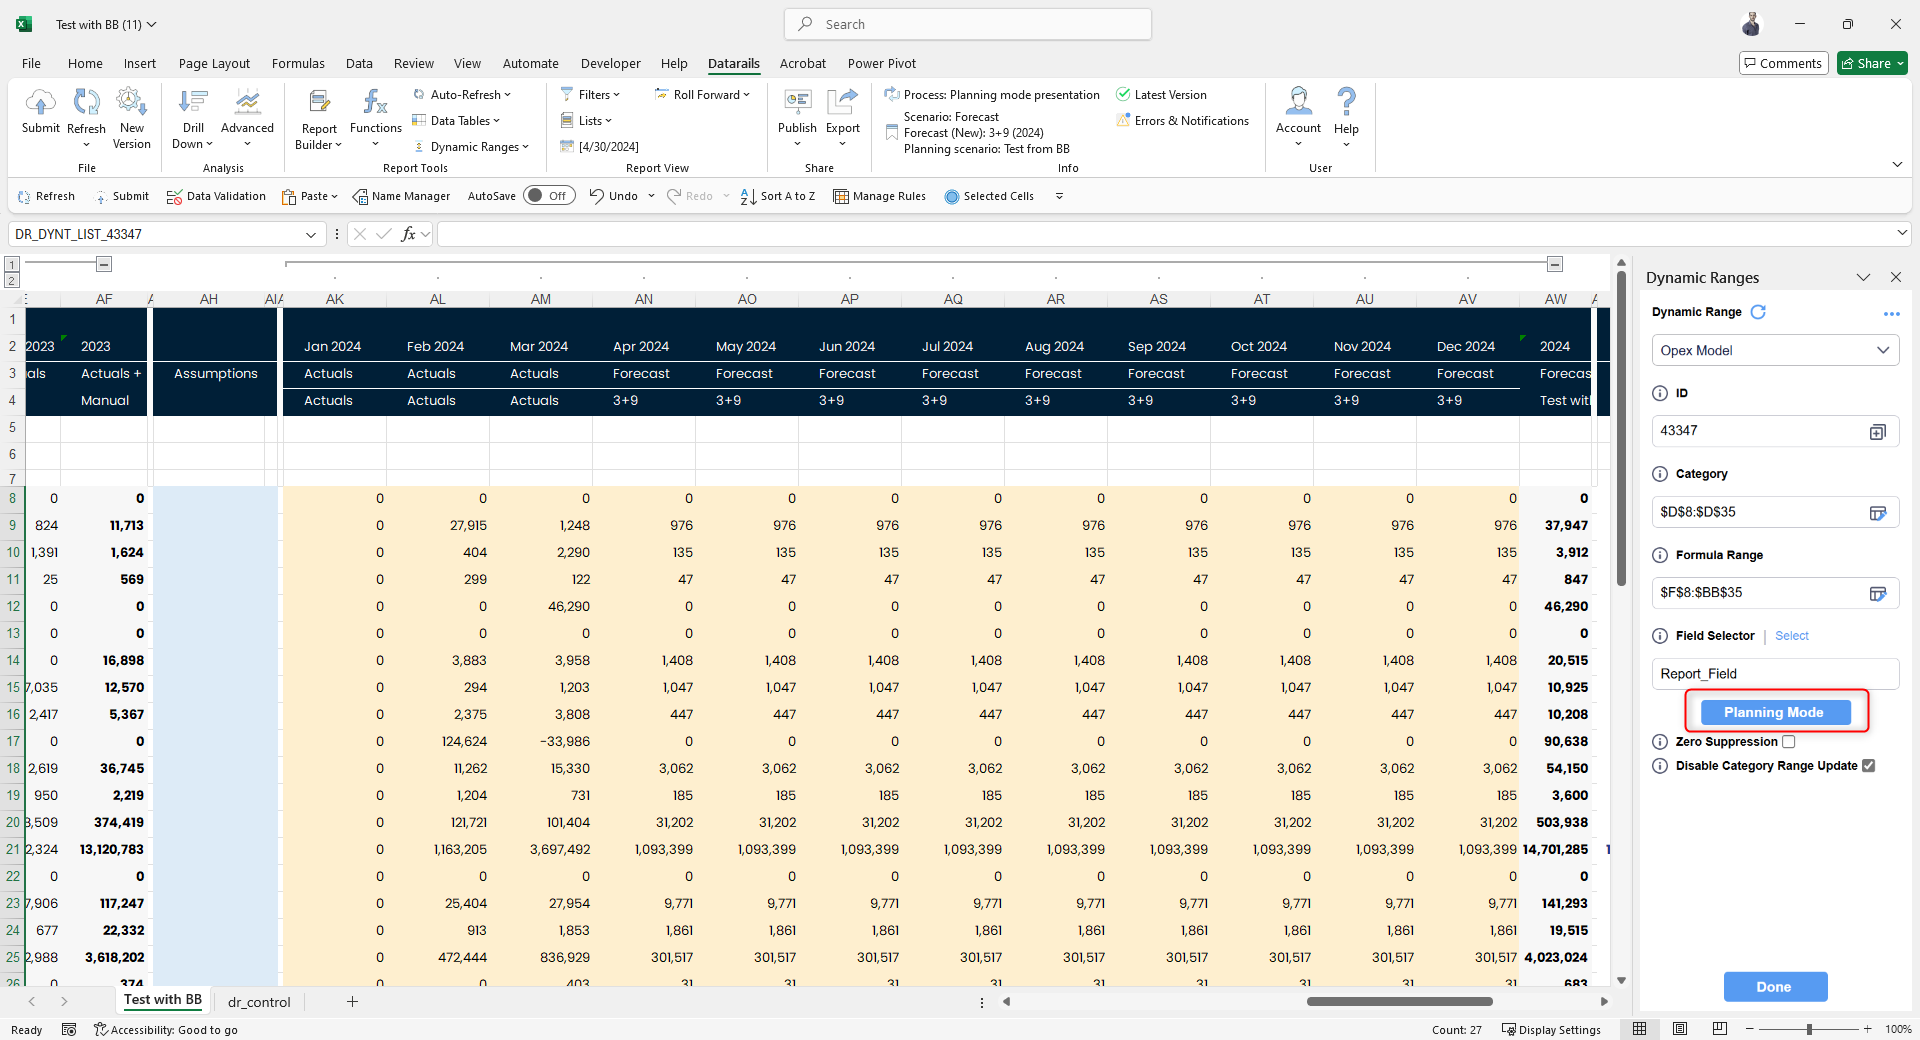Copy the ID 43347 icon
This screenshot has height=1040, width=1920.
[x=1878, y=431]
